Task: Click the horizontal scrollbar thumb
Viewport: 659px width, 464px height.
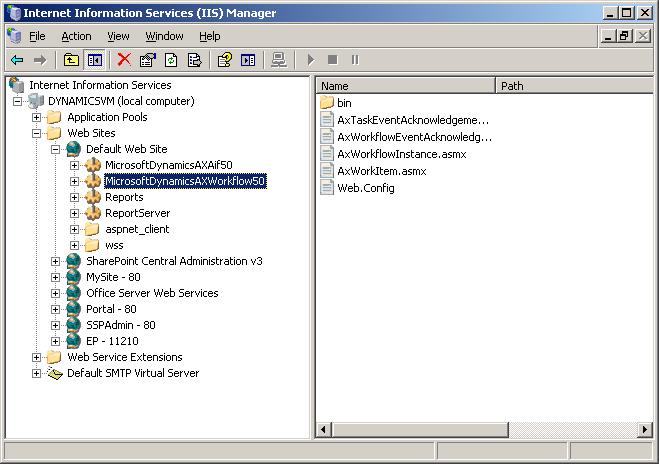Action: (x=419, y=430)
